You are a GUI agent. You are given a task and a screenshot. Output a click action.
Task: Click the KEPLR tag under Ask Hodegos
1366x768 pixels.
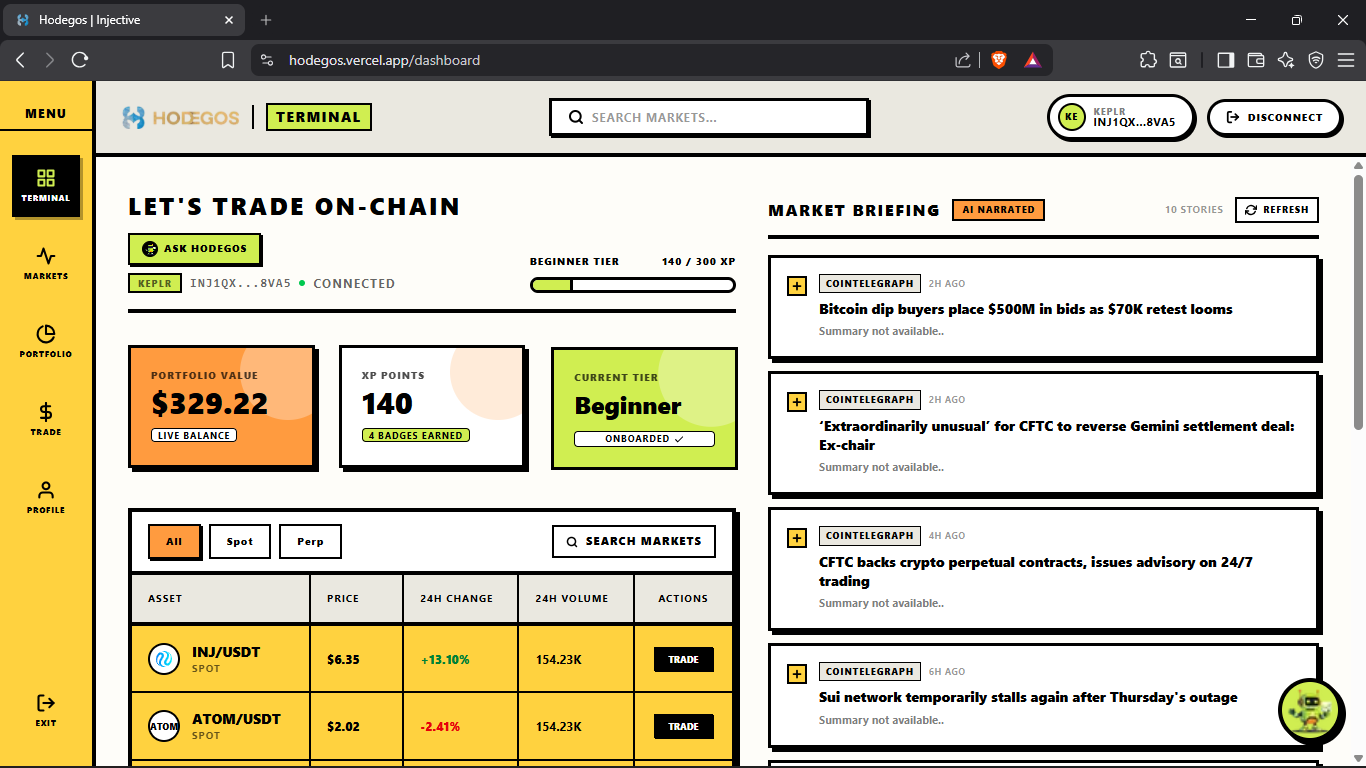(155, 283)
